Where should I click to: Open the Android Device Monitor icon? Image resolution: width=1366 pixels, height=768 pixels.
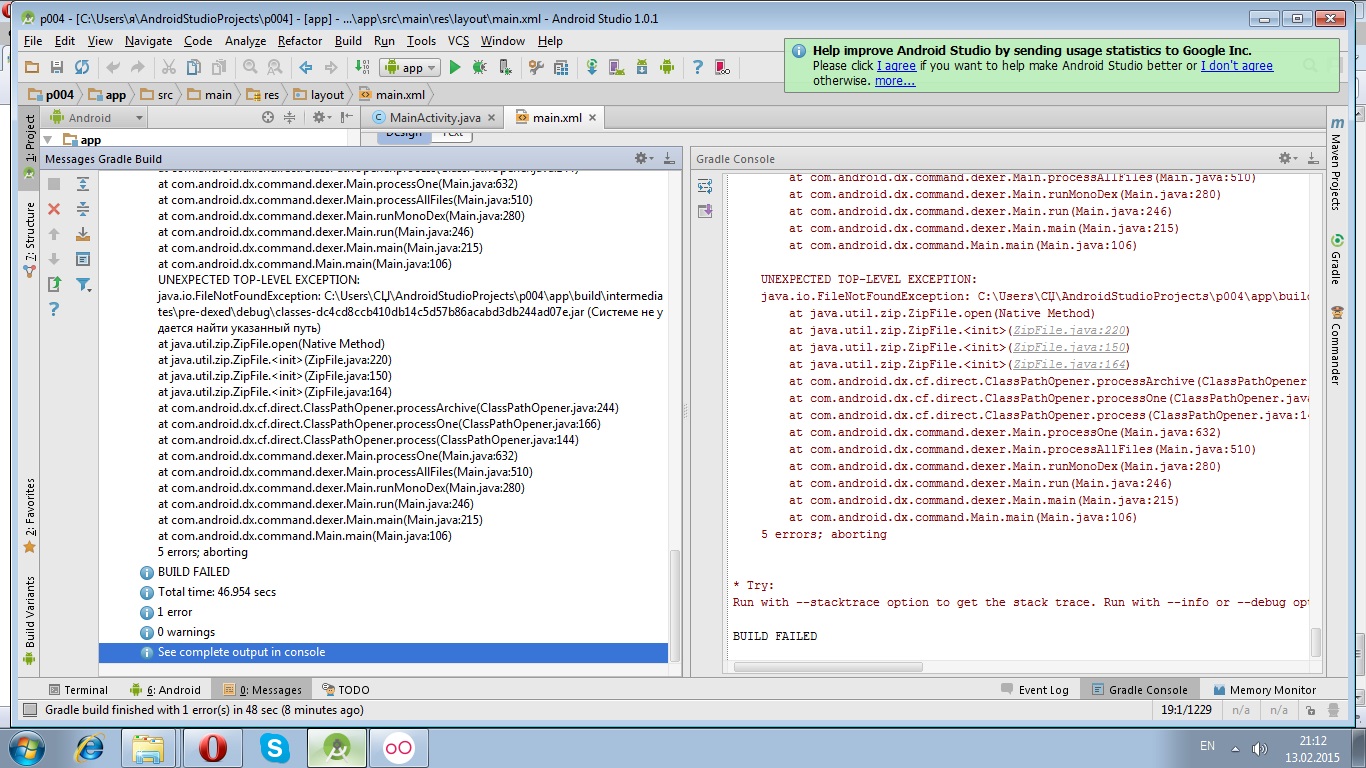point(666,67)
